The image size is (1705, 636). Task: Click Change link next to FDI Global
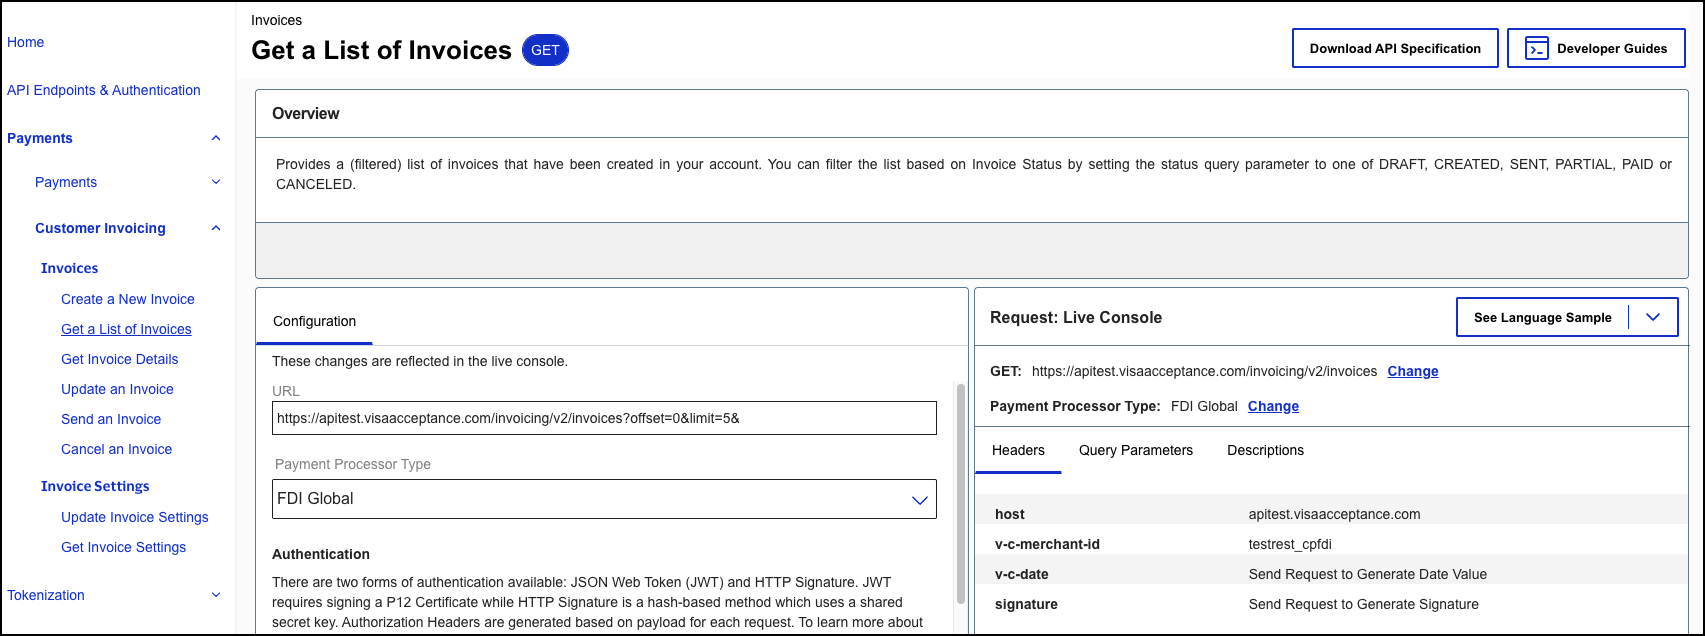[1273, 406]
